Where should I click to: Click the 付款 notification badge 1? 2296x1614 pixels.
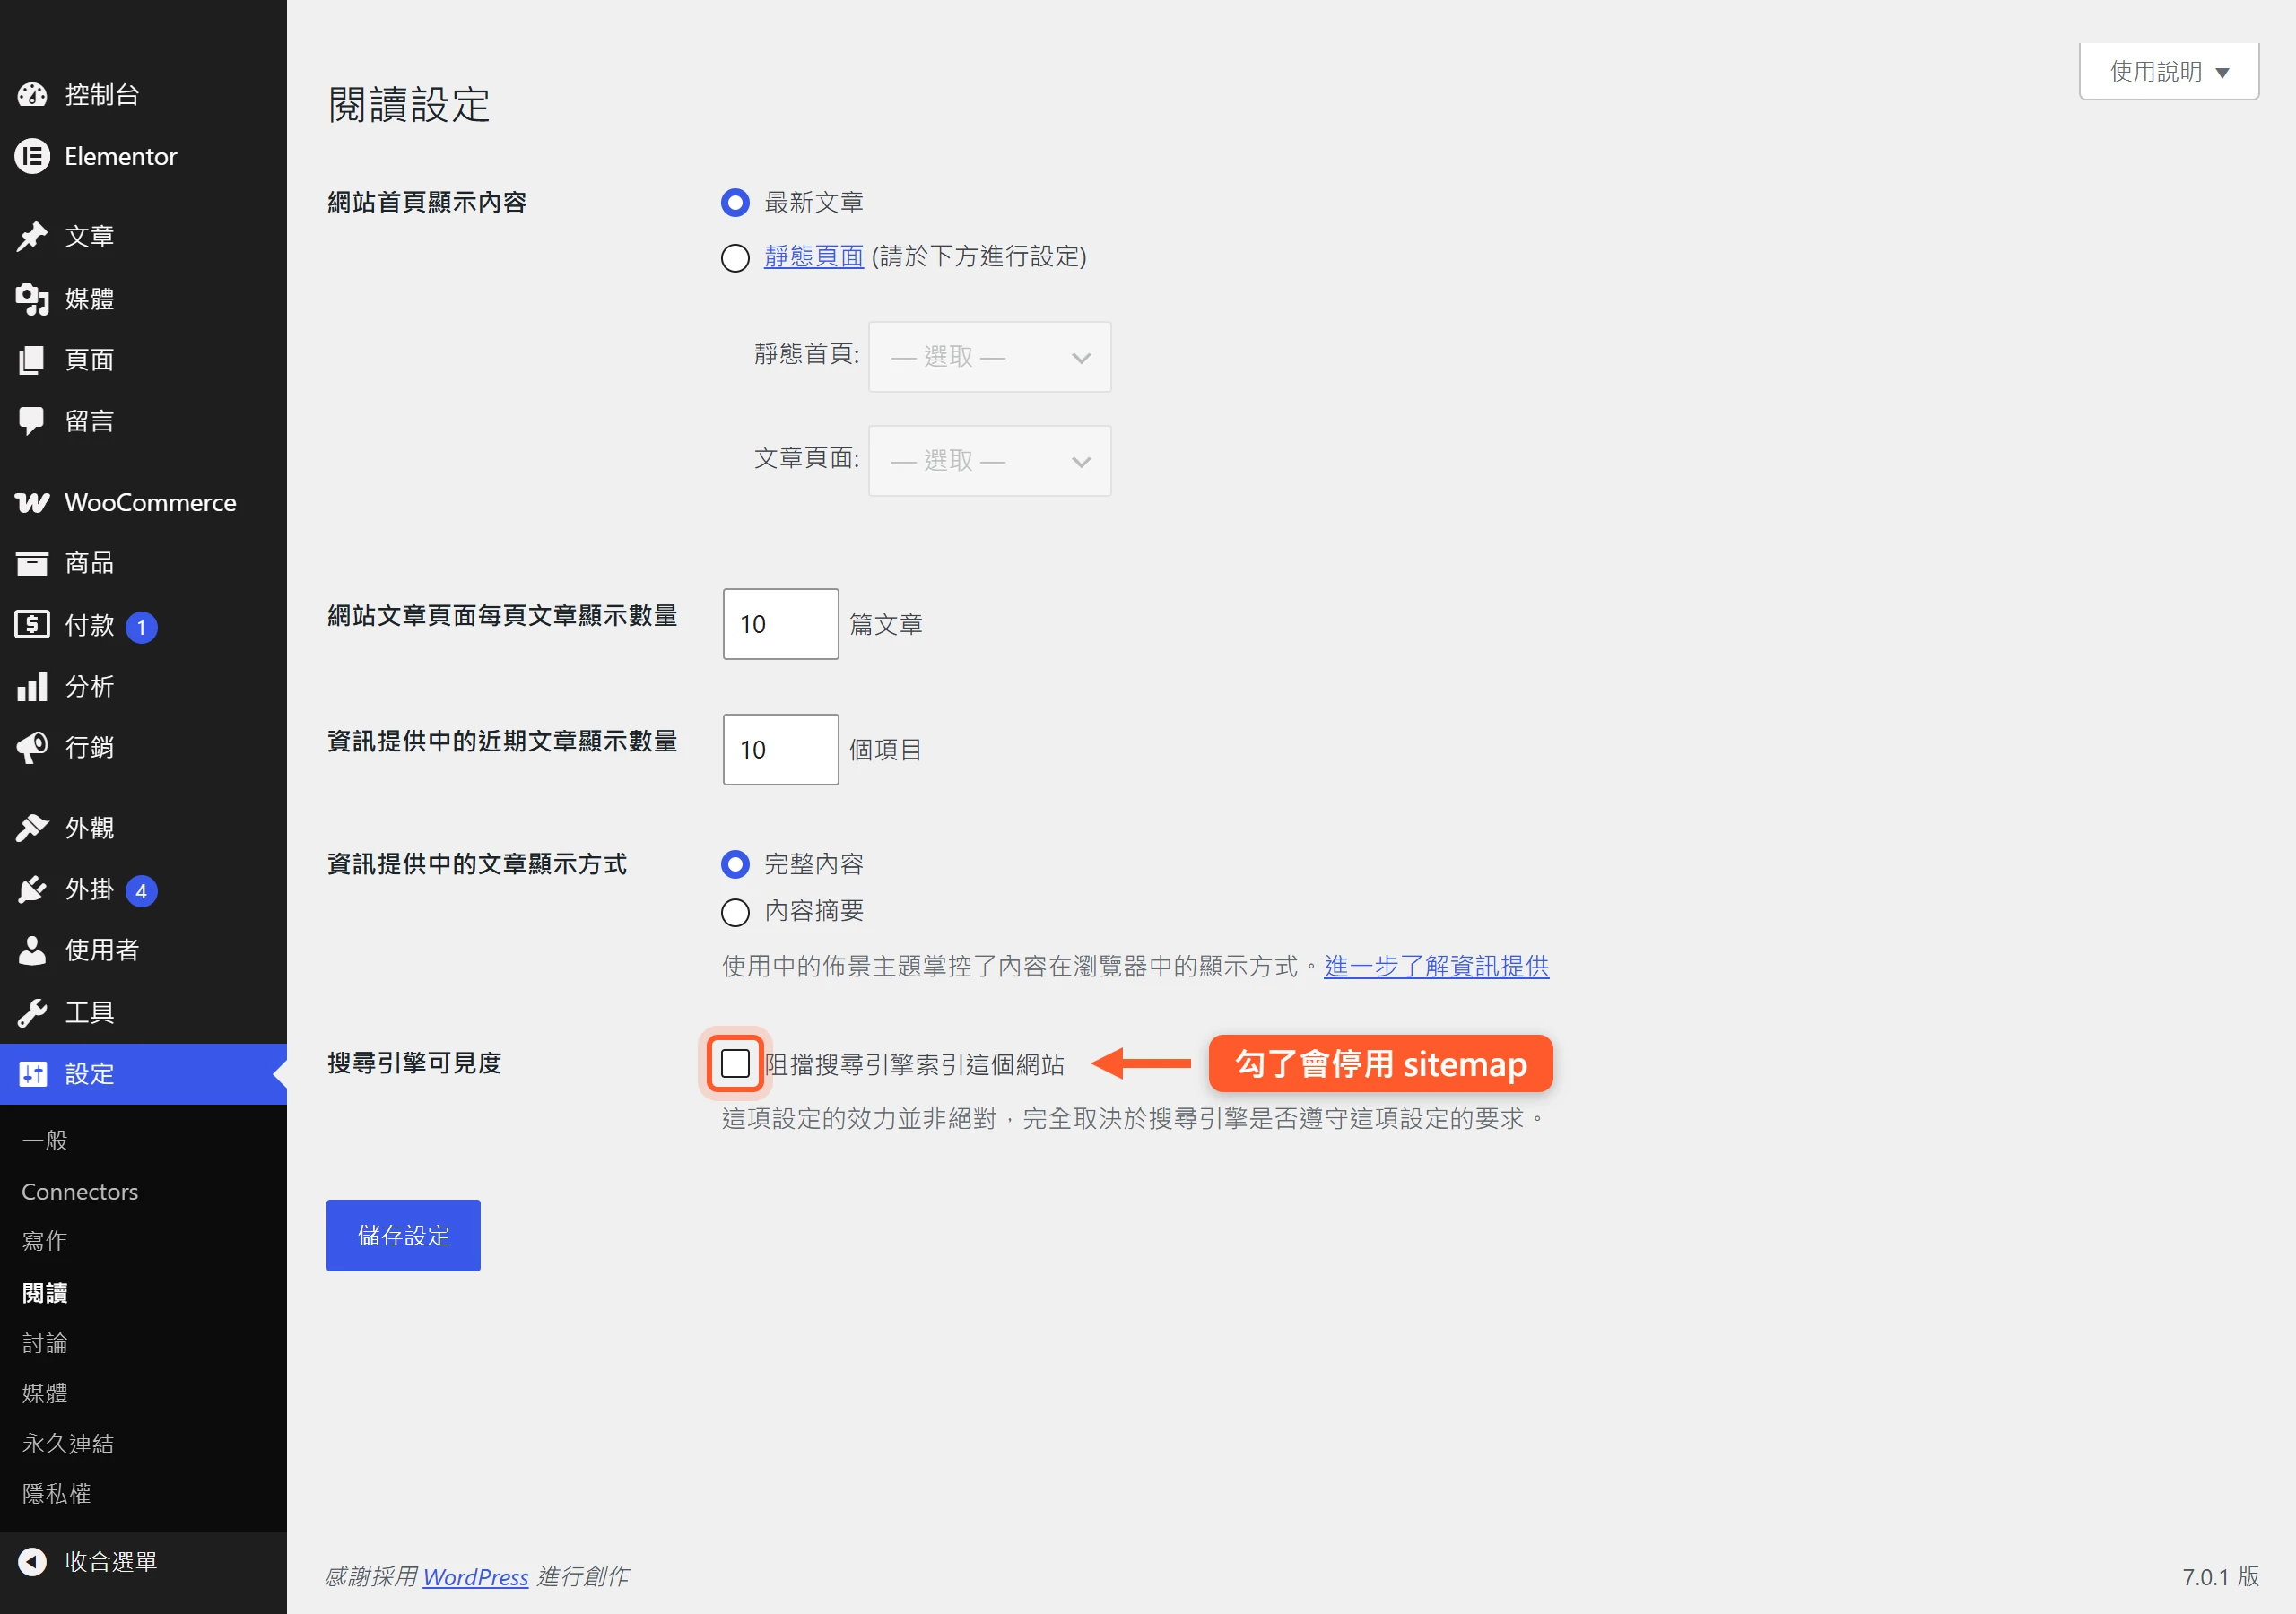click(142, 627)
